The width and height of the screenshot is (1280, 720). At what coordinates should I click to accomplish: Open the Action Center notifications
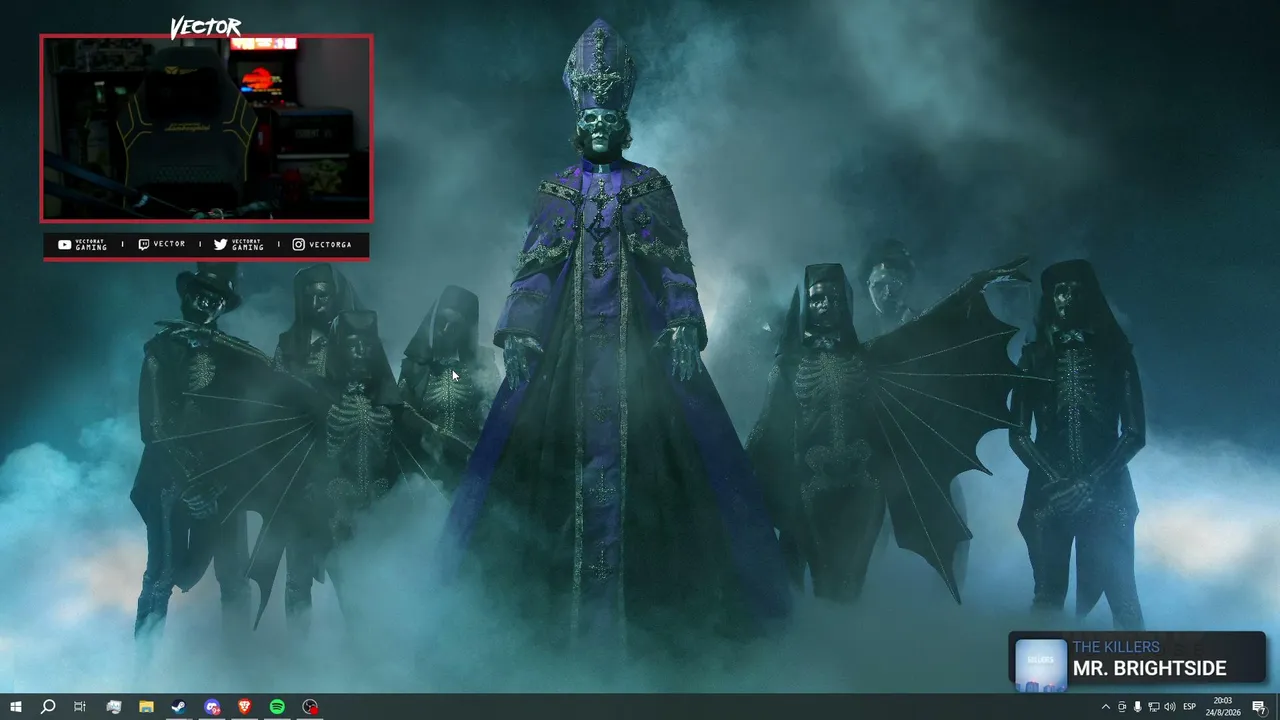1259,707
